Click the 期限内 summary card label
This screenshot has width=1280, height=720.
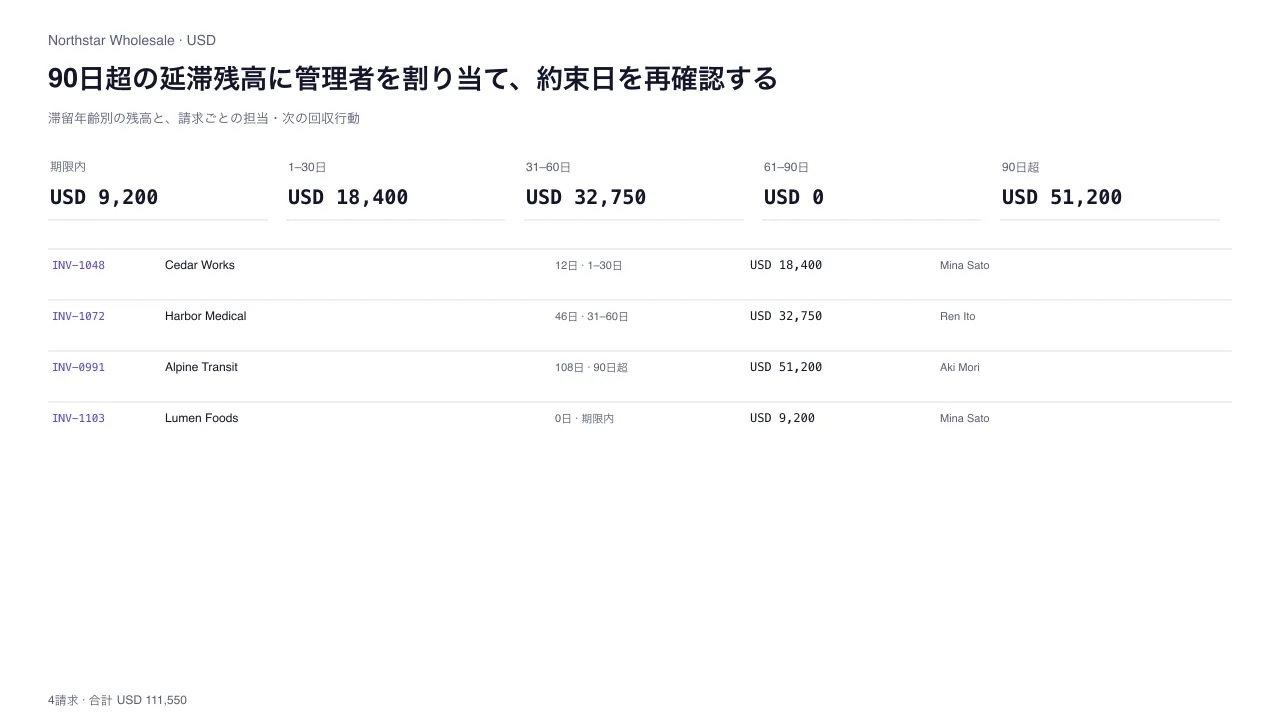click(68, 167)
